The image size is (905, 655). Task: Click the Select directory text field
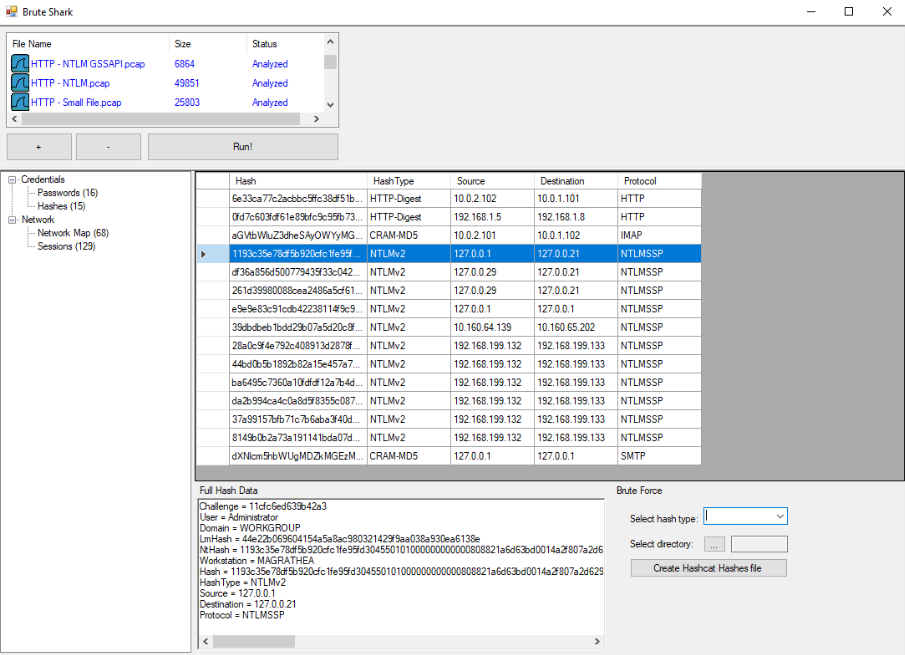[x=759, y=545]
